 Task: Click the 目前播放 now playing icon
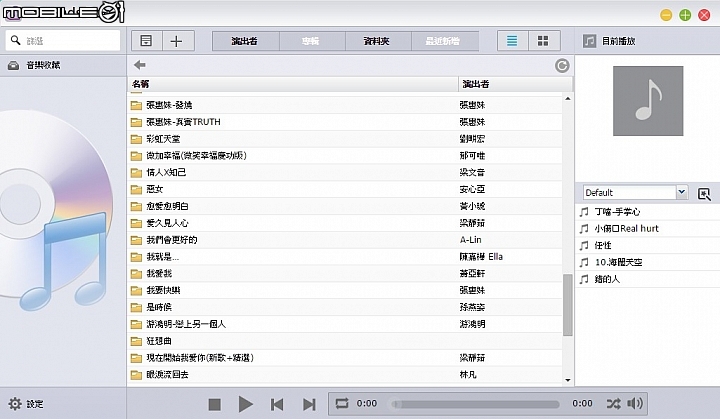pyautogui.click(x=590, y=41)
